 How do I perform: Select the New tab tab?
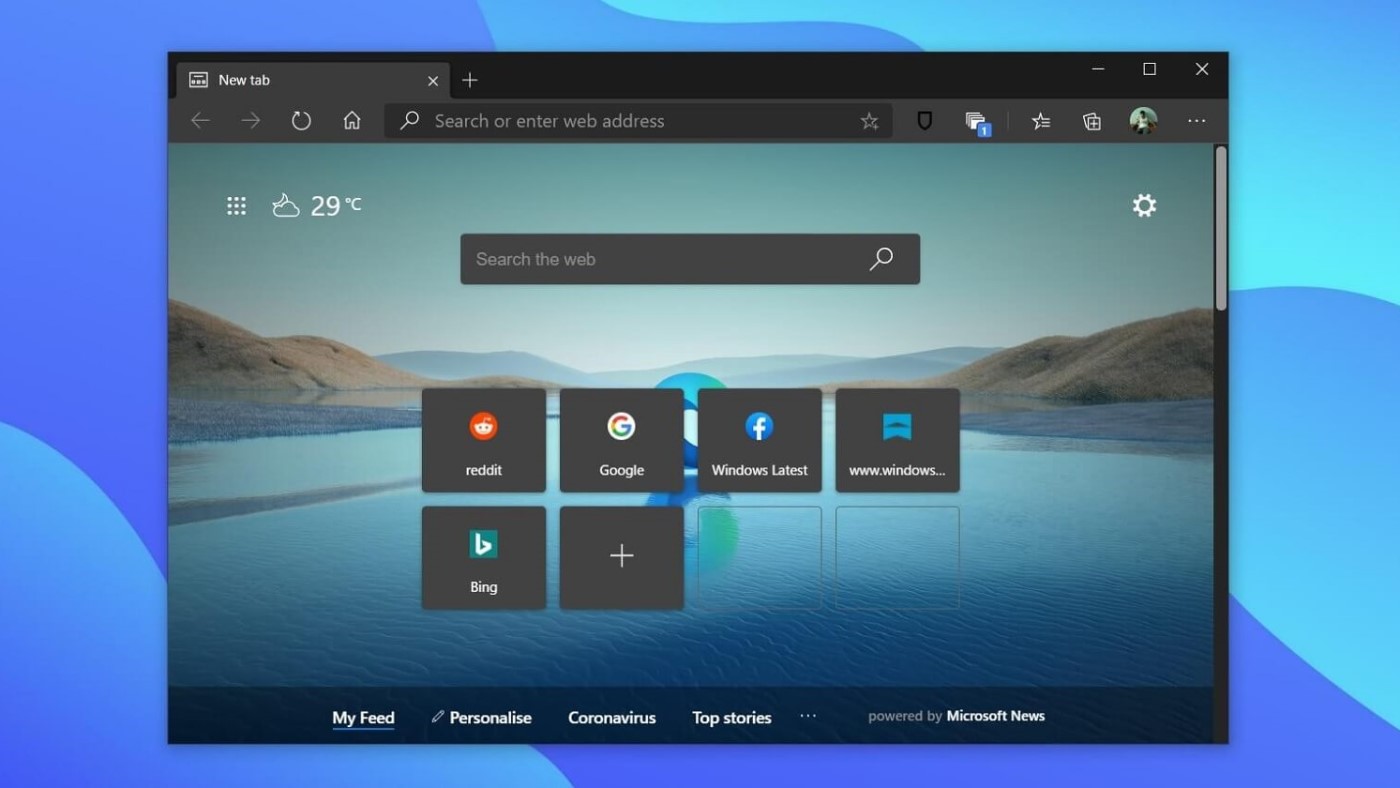[313, 80]
